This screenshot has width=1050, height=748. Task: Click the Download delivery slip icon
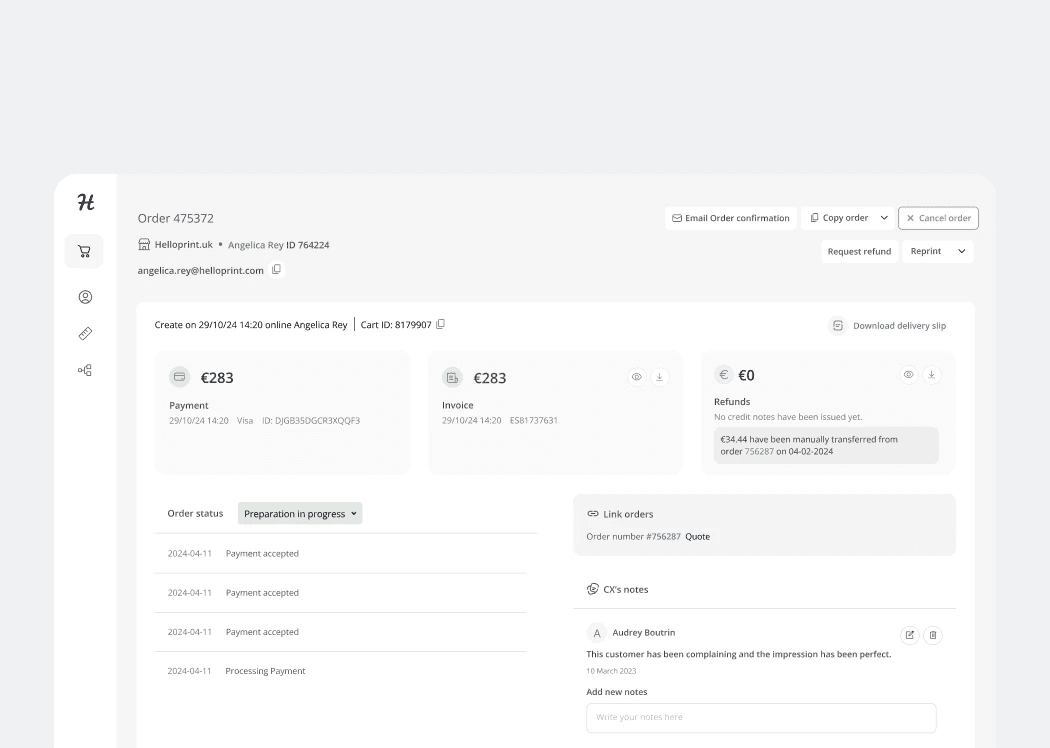(836, 325)
